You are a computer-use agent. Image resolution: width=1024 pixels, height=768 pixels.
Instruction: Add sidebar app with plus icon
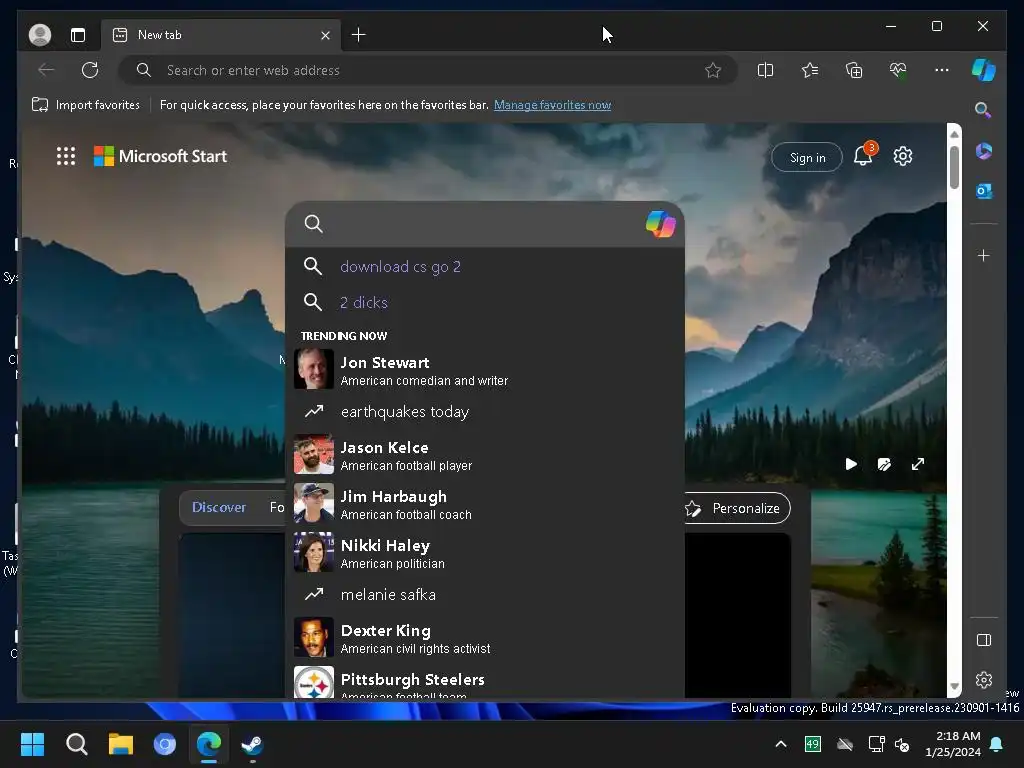point(984,255)
